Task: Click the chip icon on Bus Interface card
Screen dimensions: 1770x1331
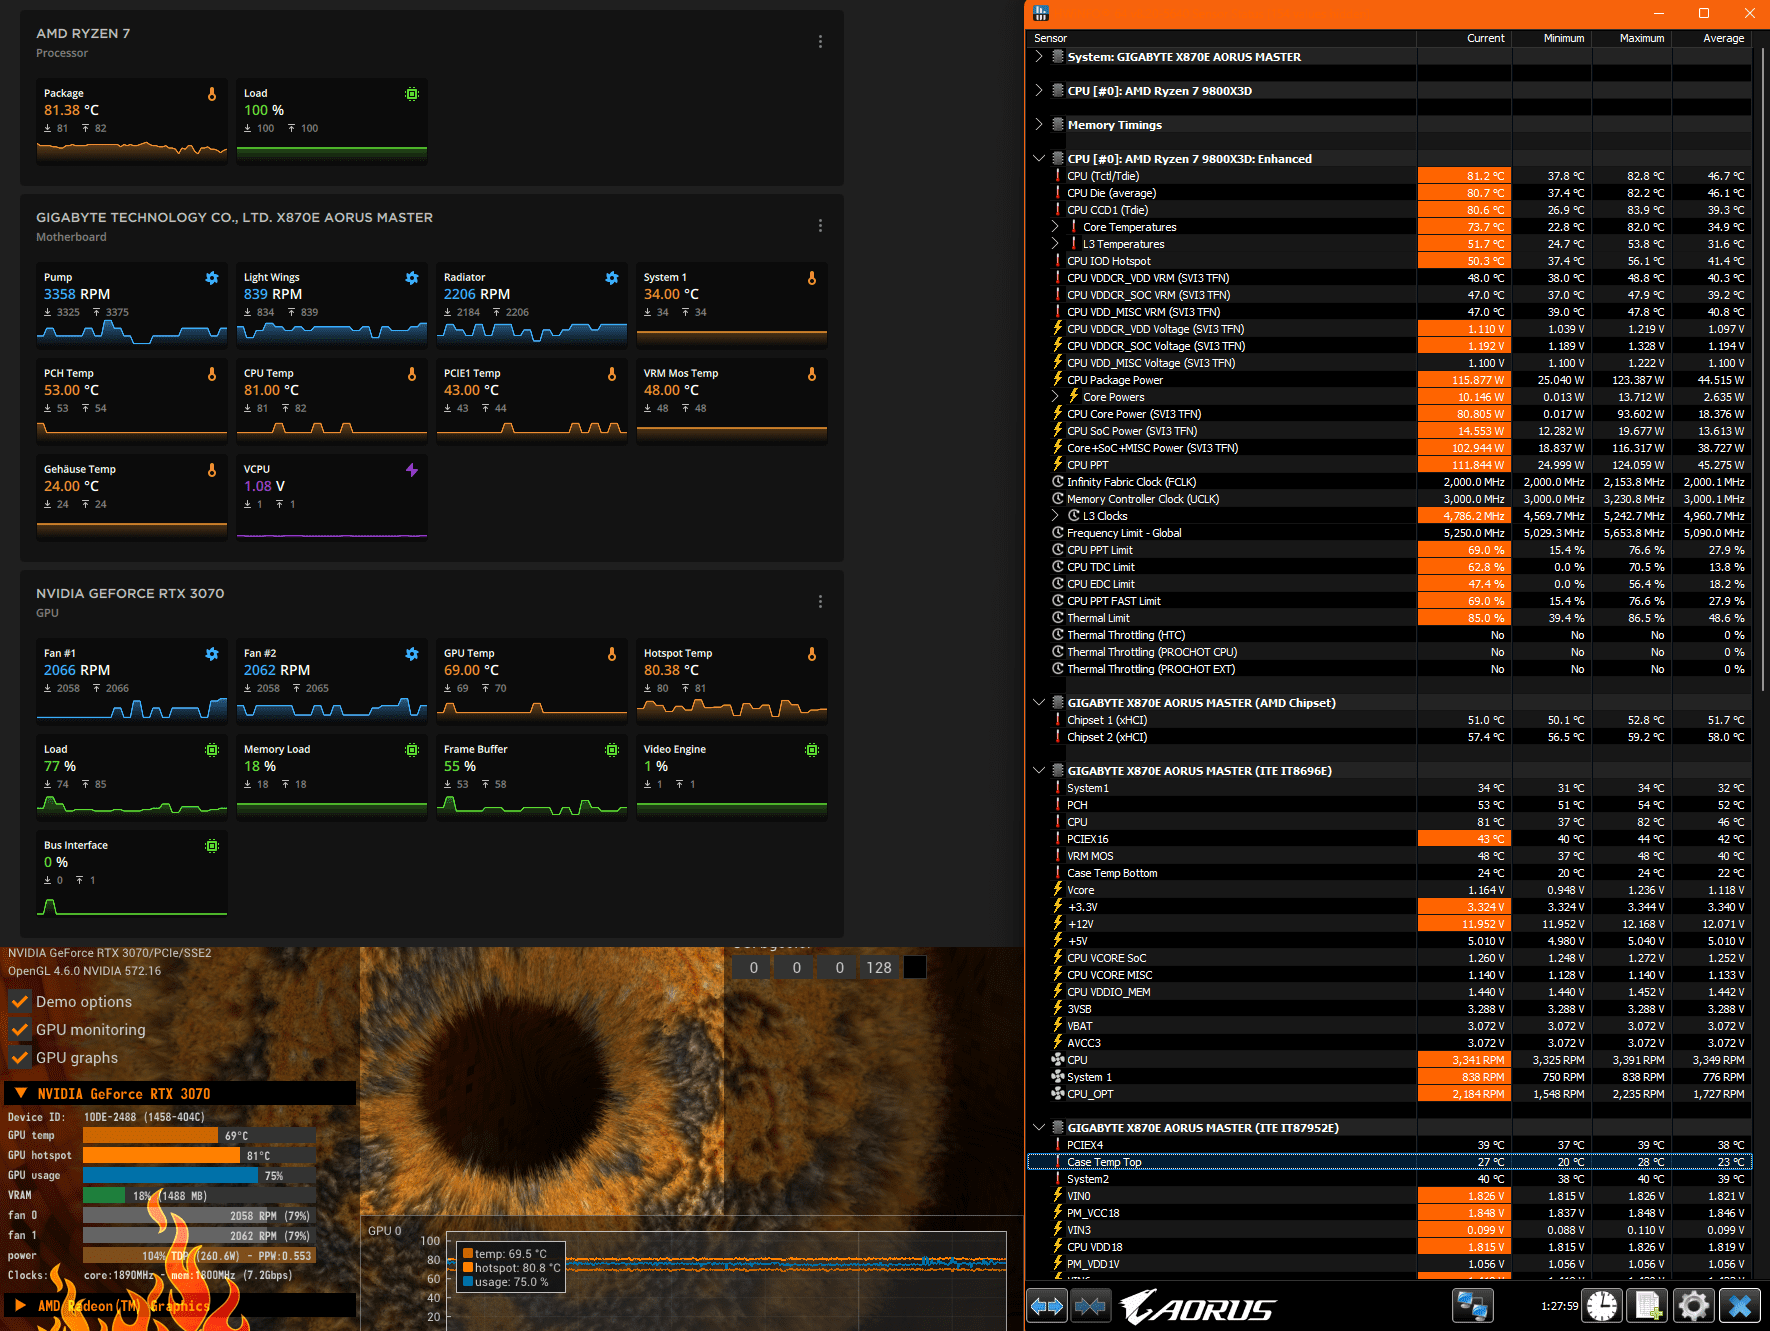Action: (x=212, y=846)
